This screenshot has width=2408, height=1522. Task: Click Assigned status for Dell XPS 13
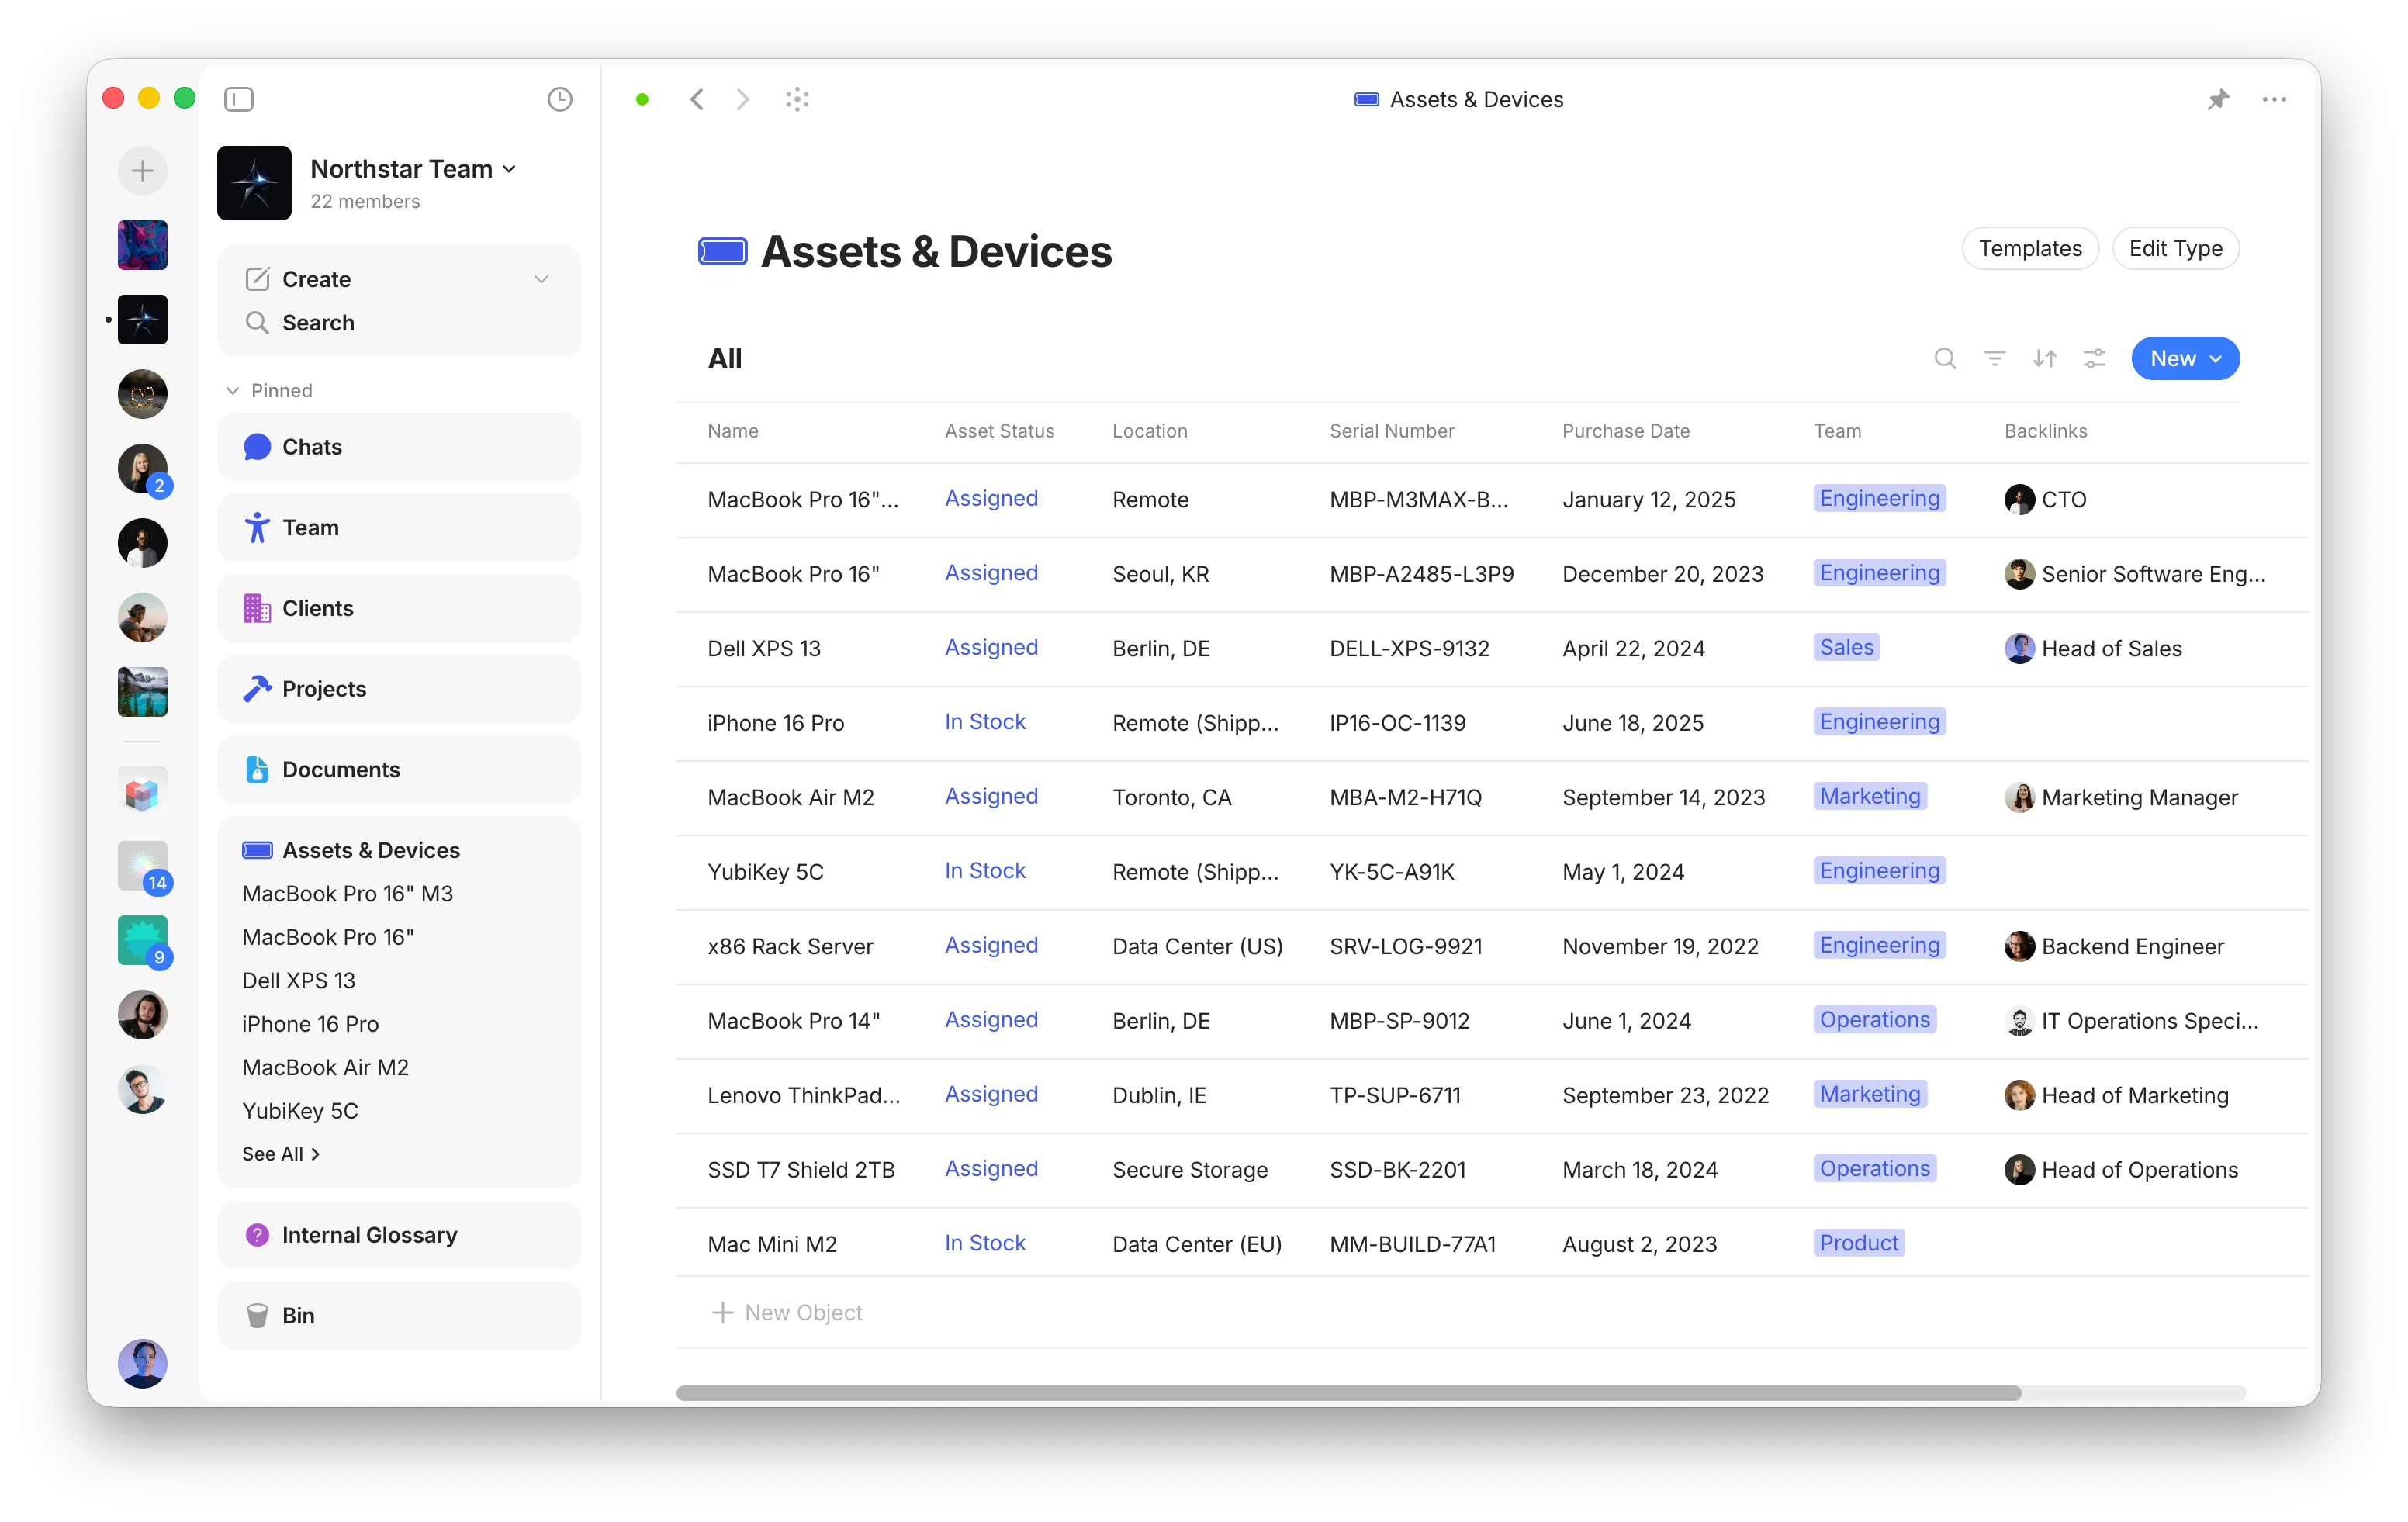[x=991, y=647]
